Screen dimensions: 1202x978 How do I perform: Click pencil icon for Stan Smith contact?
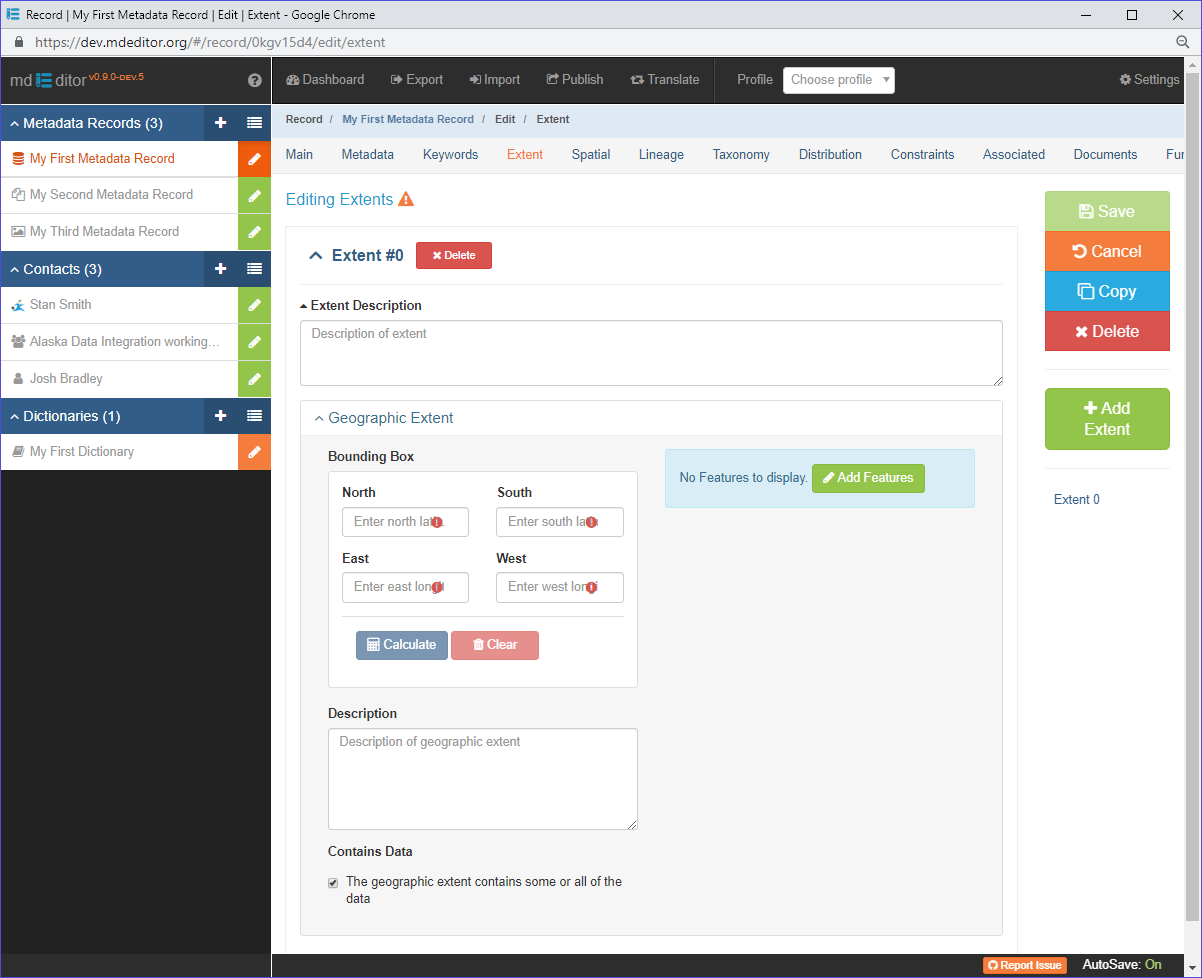(254, 305)
